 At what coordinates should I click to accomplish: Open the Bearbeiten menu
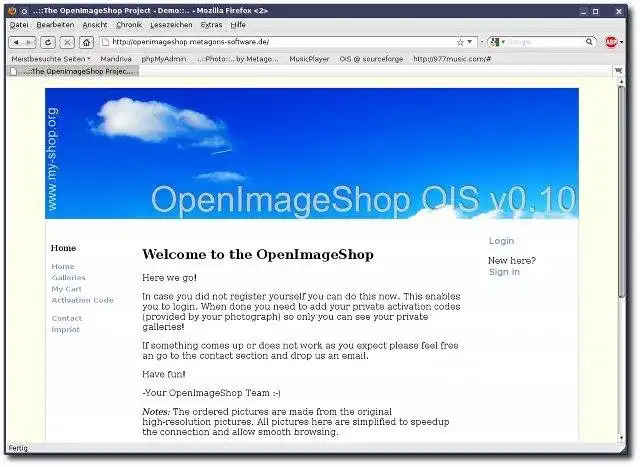(x=56, y=25)
